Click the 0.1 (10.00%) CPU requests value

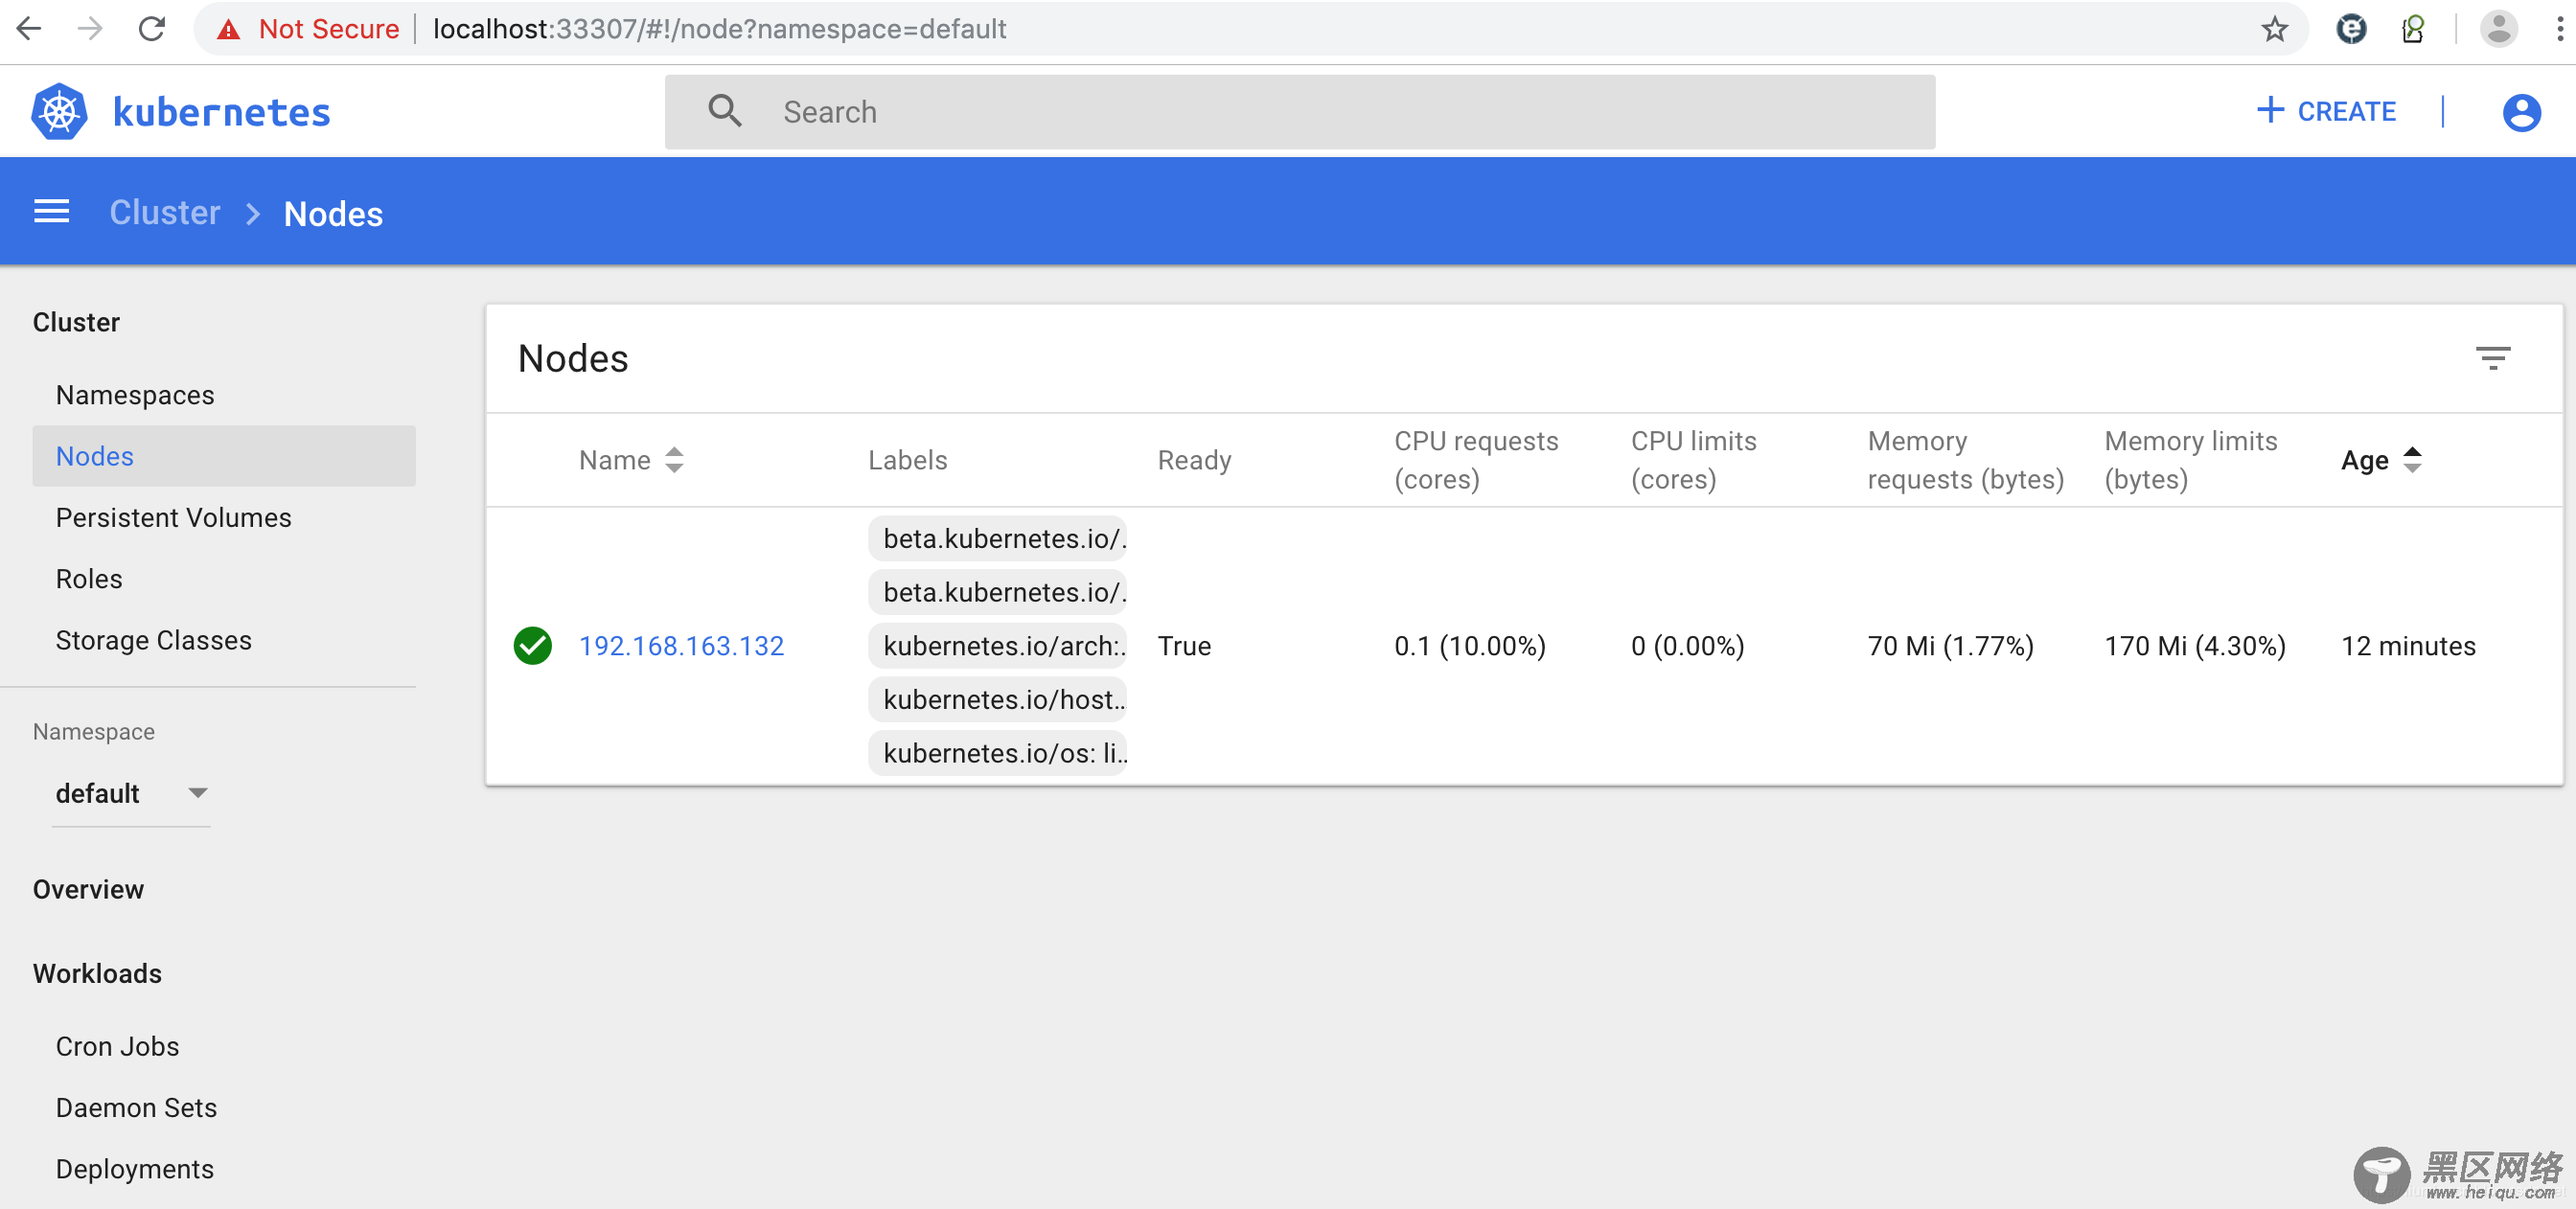(1470, 646)
